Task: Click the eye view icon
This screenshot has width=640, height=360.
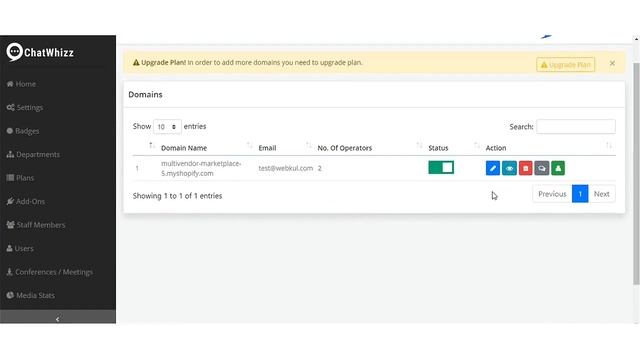Action: tap(509, 168)
